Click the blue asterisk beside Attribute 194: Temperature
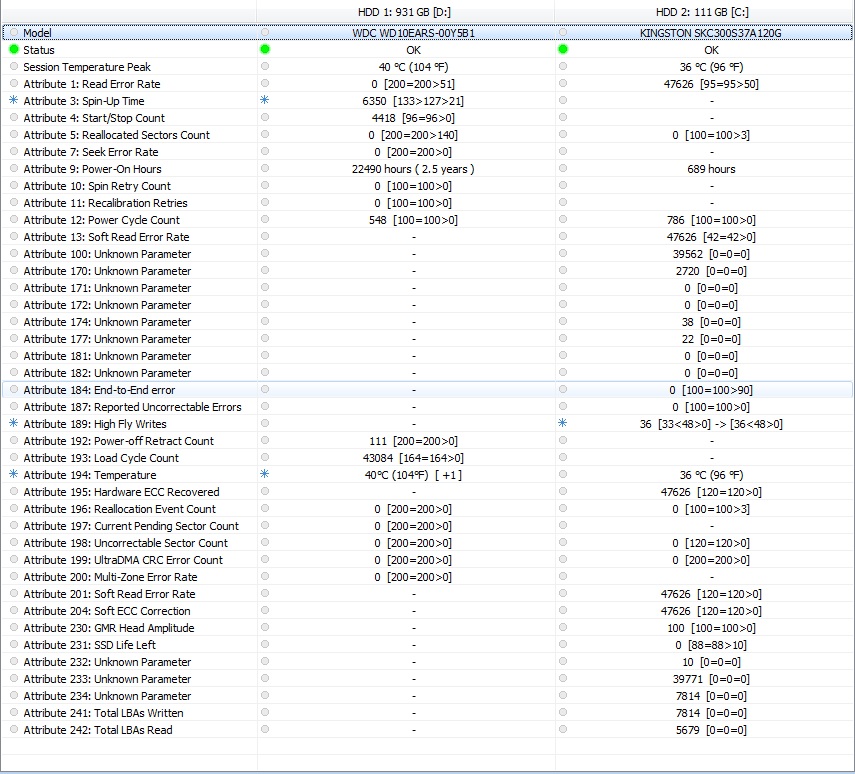The height and width of the screenshot is (774, 855). click(14, 475)
